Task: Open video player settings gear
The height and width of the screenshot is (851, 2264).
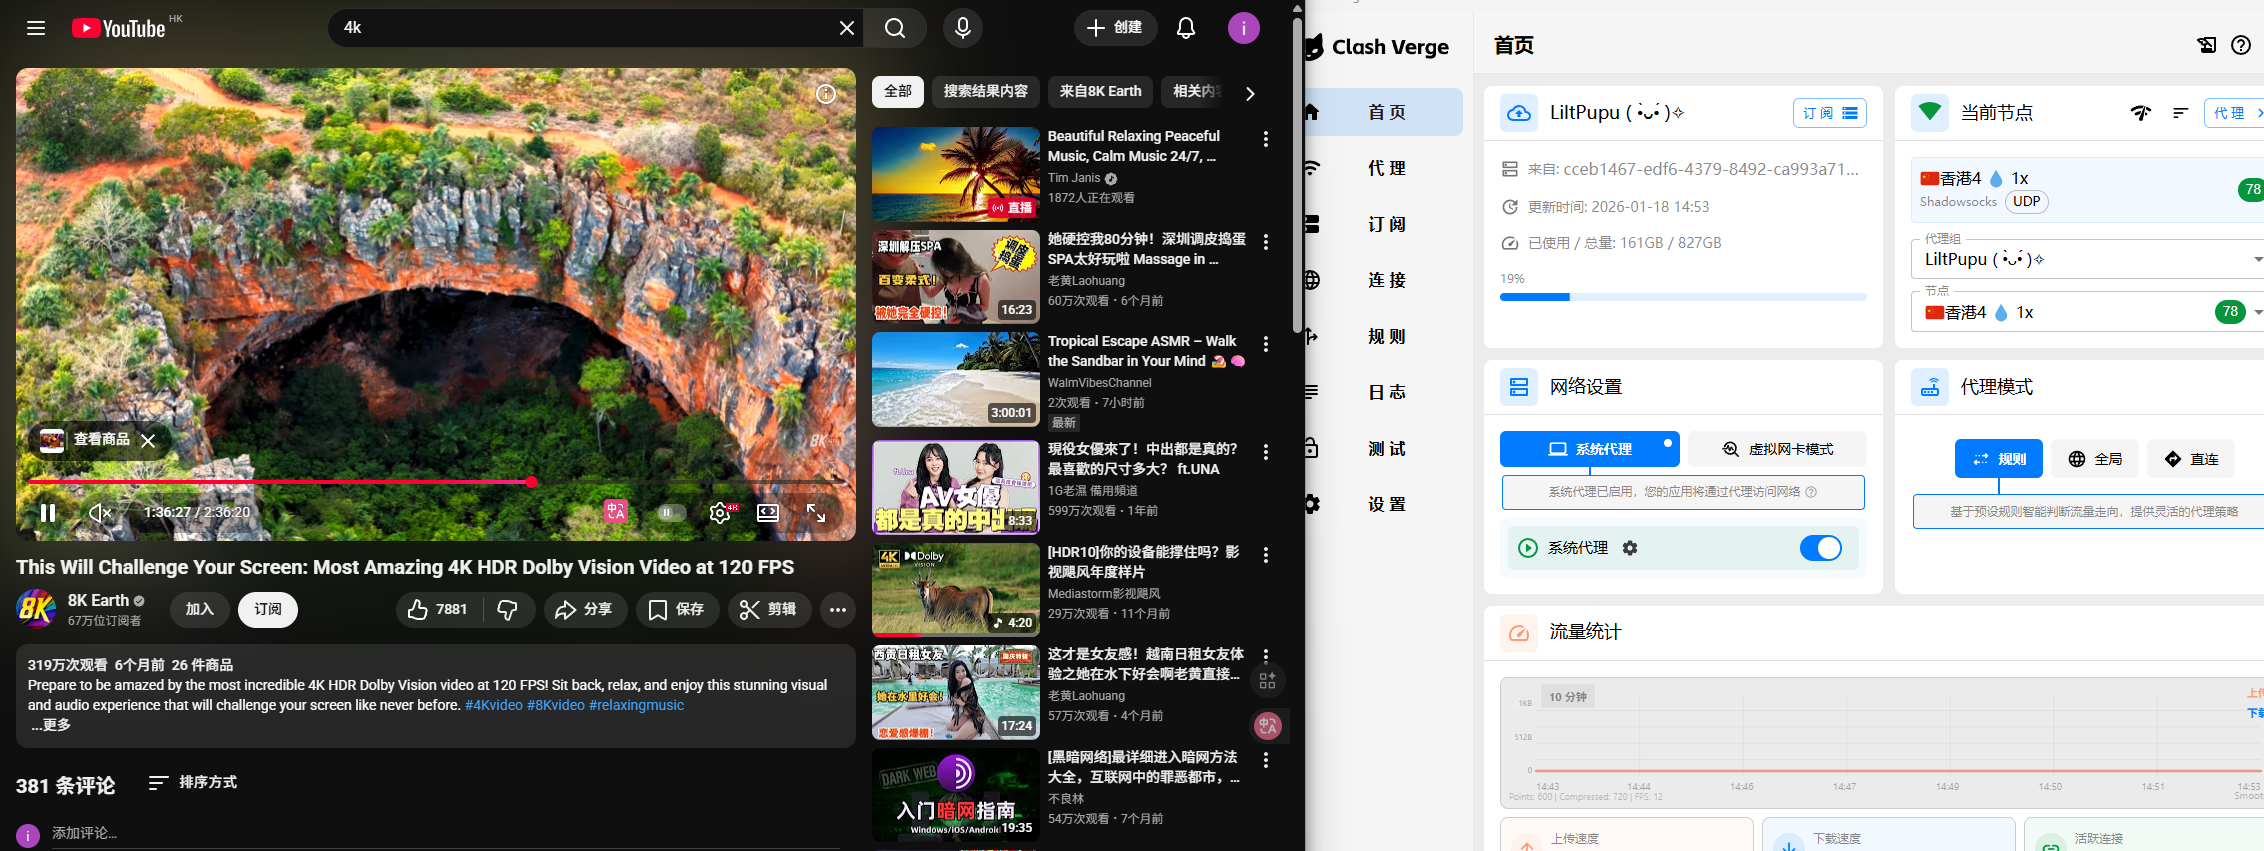Action: (719, 513)
